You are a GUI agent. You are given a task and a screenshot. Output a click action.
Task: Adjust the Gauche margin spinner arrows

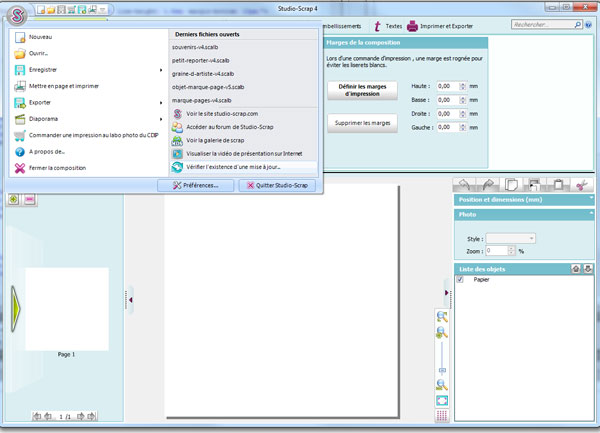pyautogui.click(x=463, y=128)
